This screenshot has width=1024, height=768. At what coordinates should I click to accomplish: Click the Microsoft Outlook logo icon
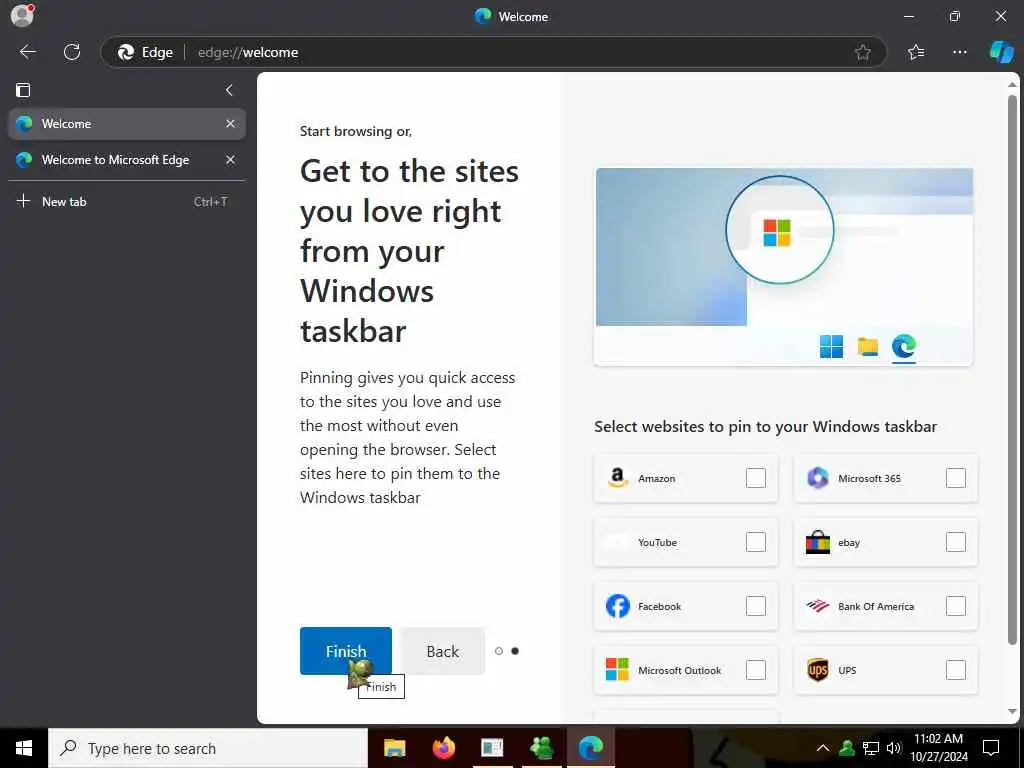617,670
